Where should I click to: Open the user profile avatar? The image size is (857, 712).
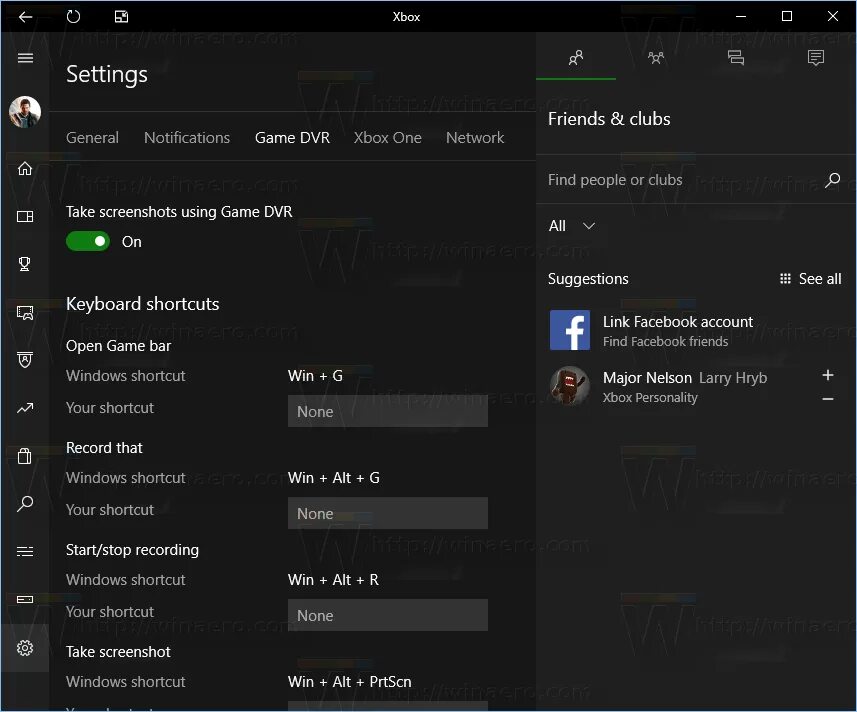[25, 111]
